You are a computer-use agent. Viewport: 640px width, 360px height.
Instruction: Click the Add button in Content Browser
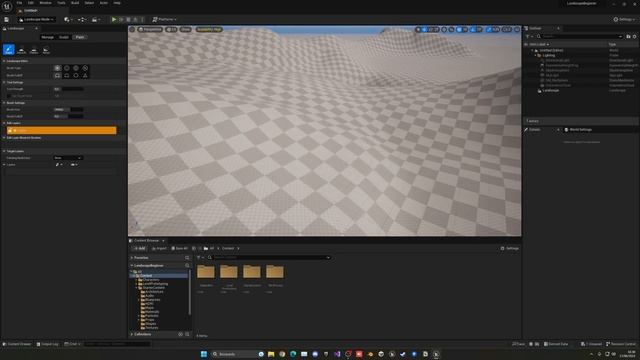pos(139,248)
